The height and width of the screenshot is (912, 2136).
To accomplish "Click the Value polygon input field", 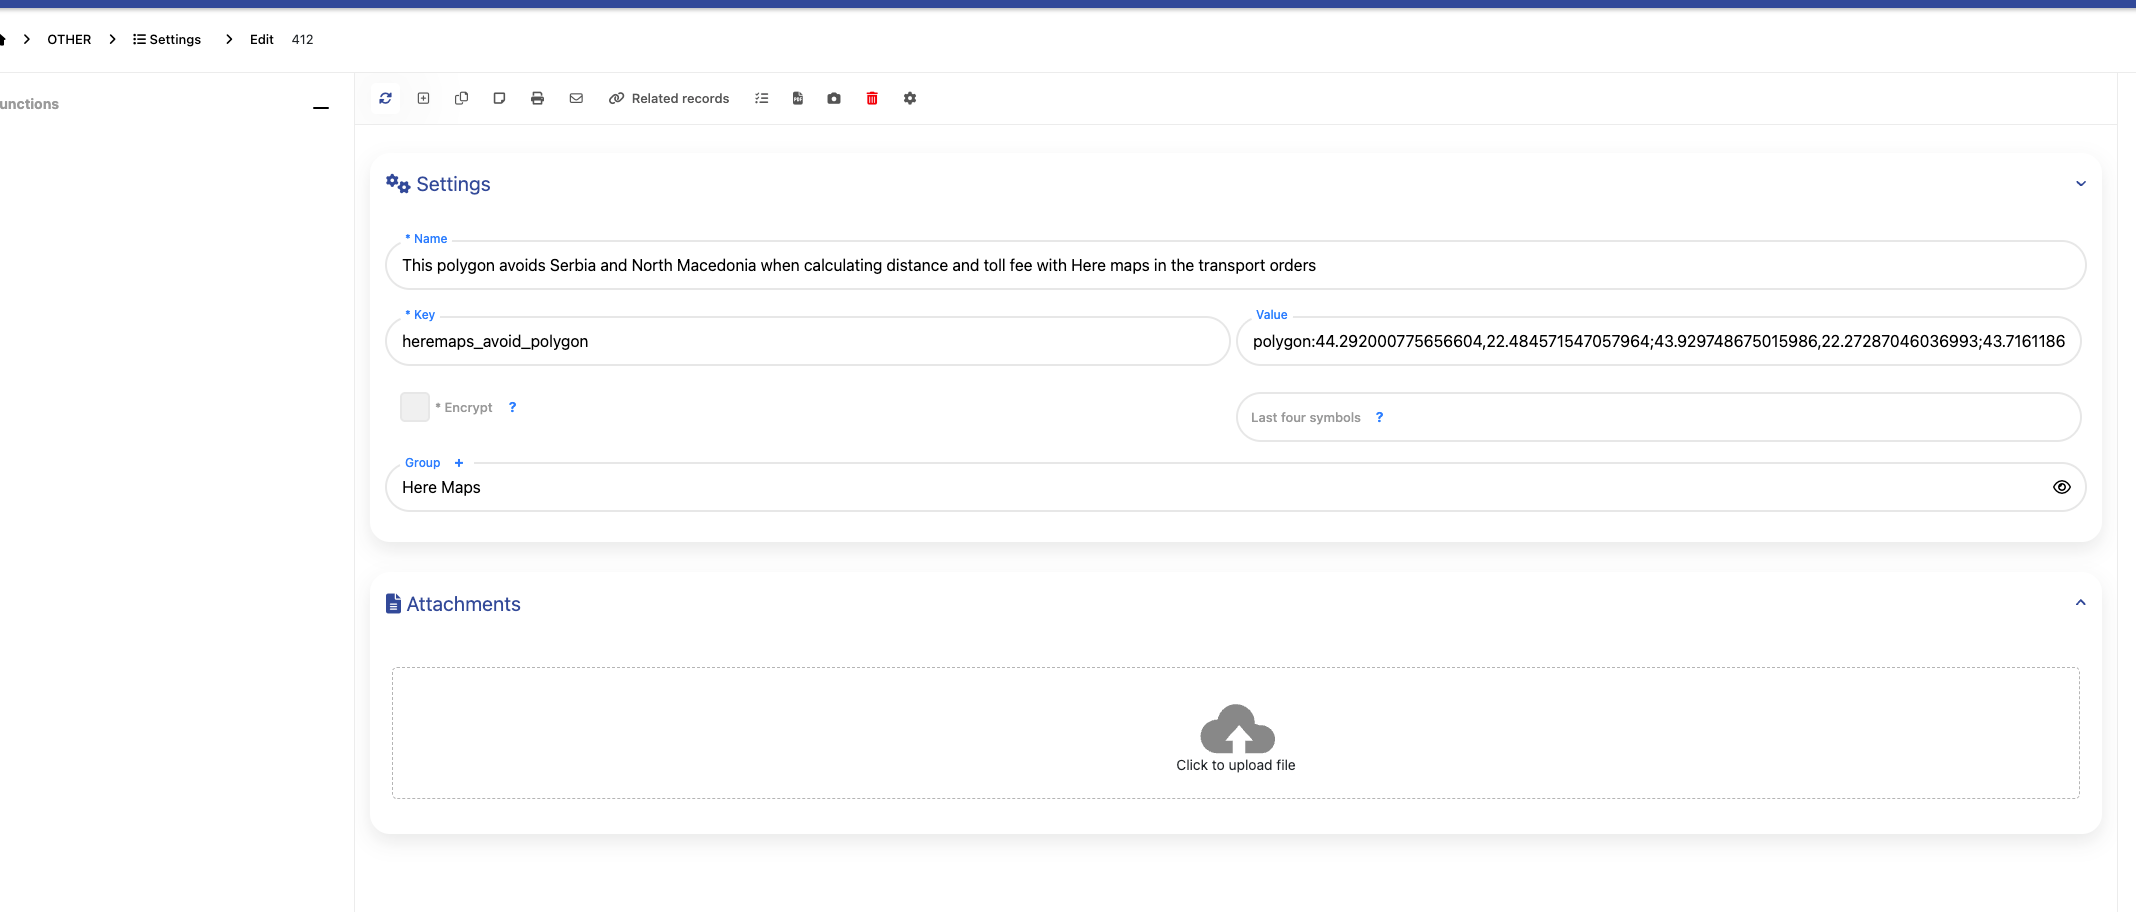I will 1657,341.
